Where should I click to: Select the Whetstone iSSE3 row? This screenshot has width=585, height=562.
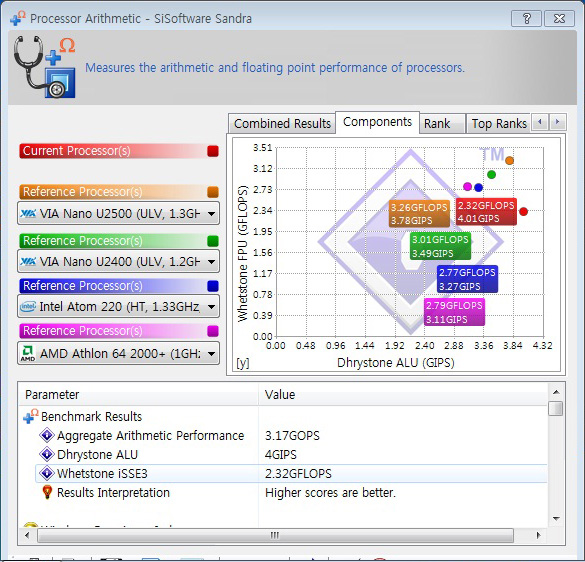click(291, 474)
